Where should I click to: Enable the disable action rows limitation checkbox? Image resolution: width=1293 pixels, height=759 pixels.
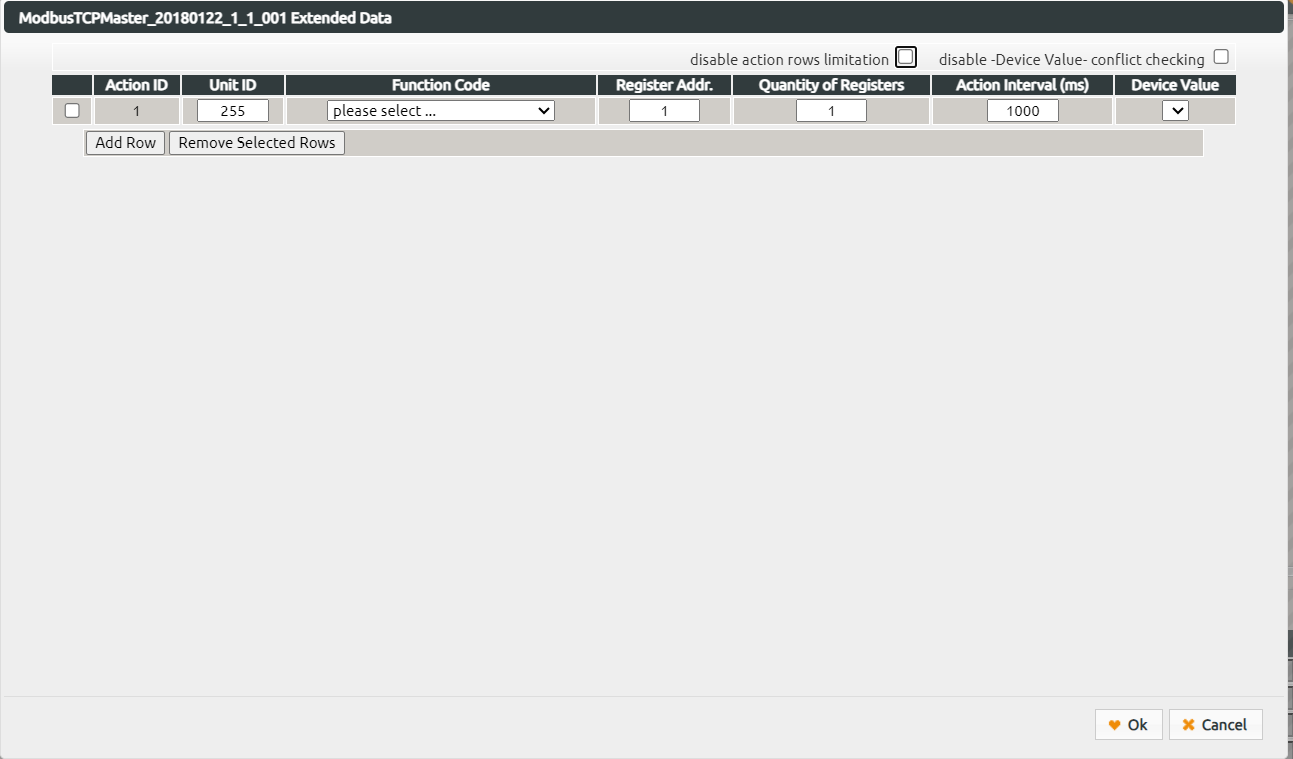(905, 56)
